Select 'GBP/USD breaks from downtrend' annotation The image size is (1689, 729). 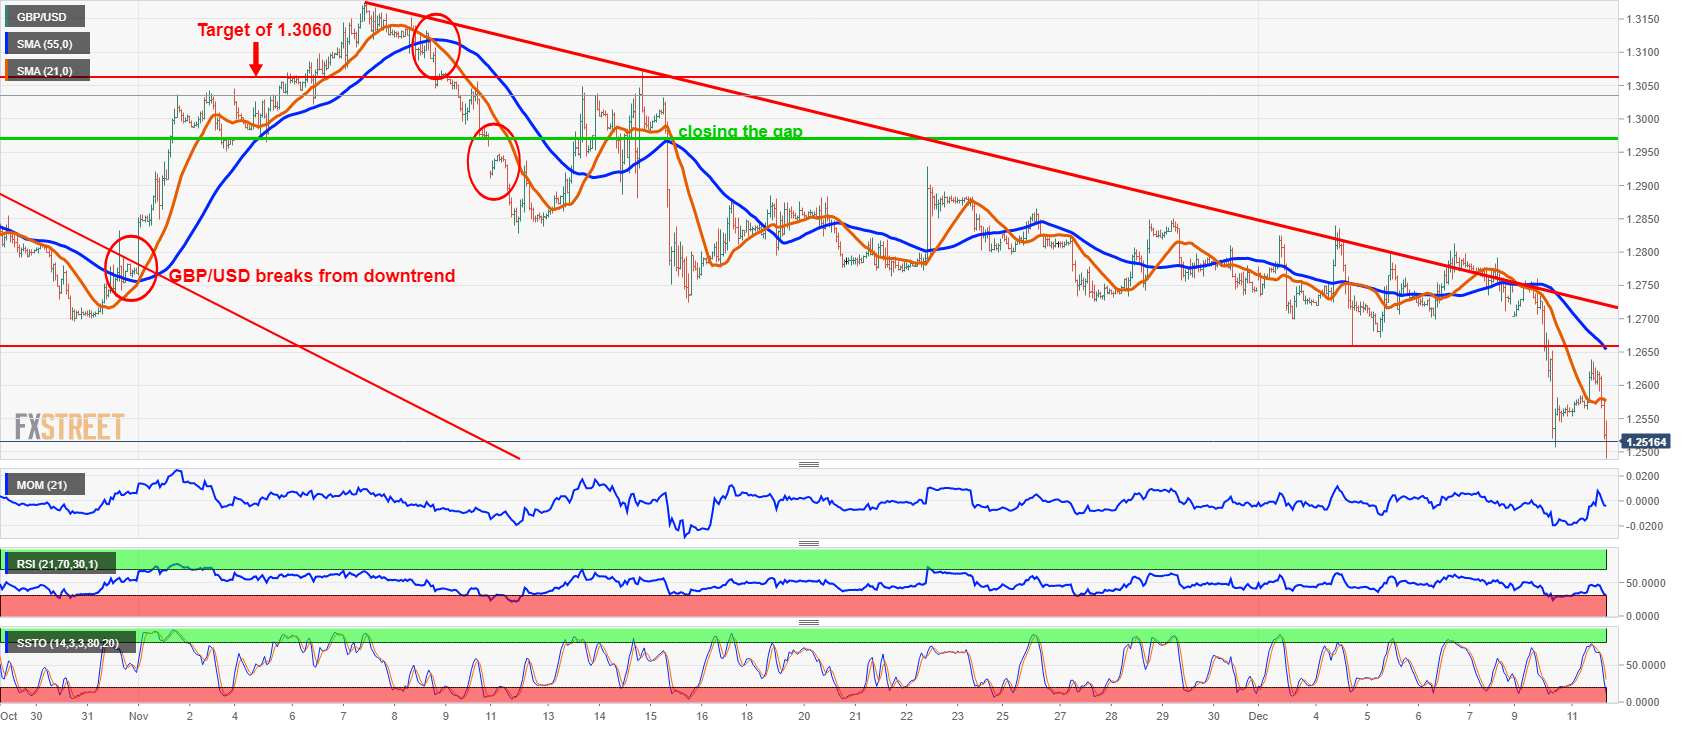311,276
